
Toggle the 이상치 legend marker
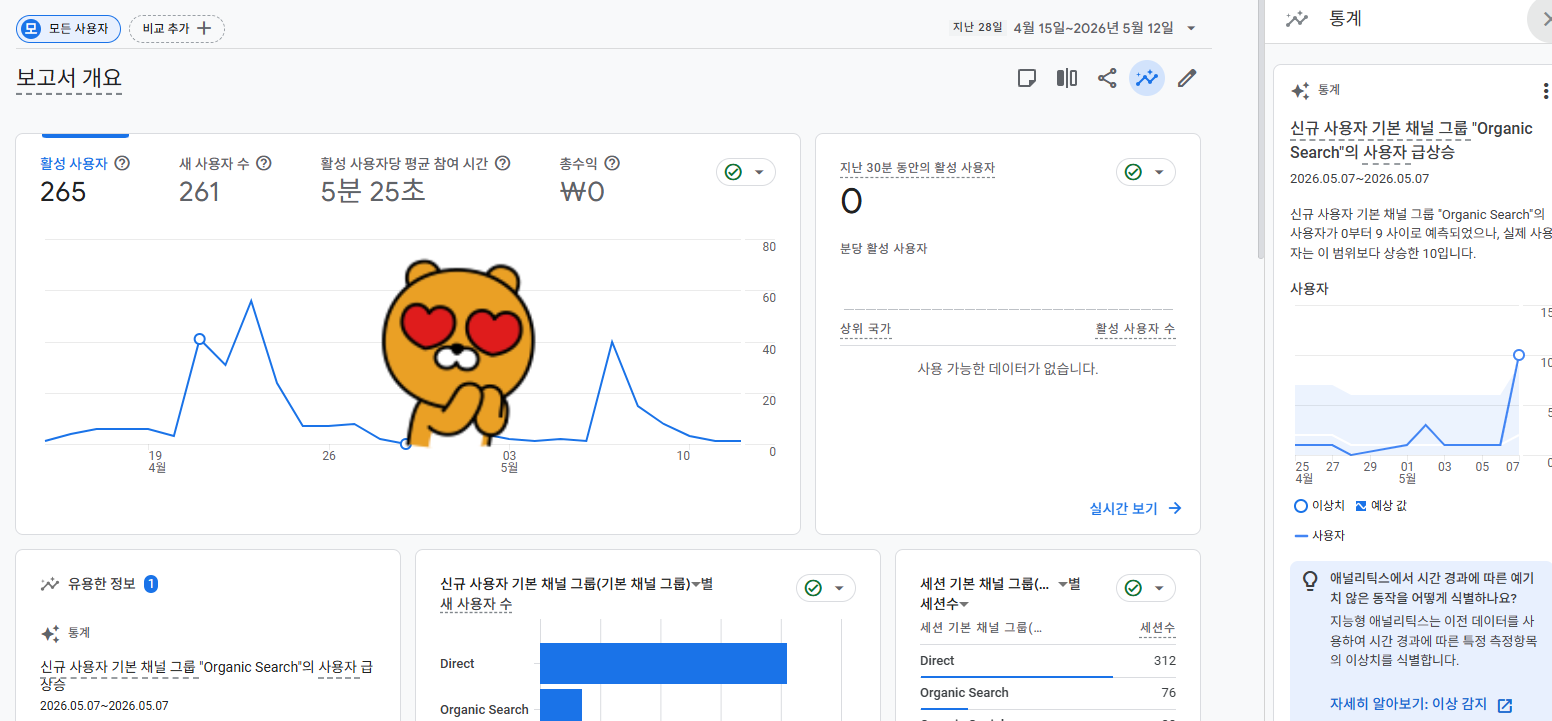pyautogui.click(x=1301, y=506)
